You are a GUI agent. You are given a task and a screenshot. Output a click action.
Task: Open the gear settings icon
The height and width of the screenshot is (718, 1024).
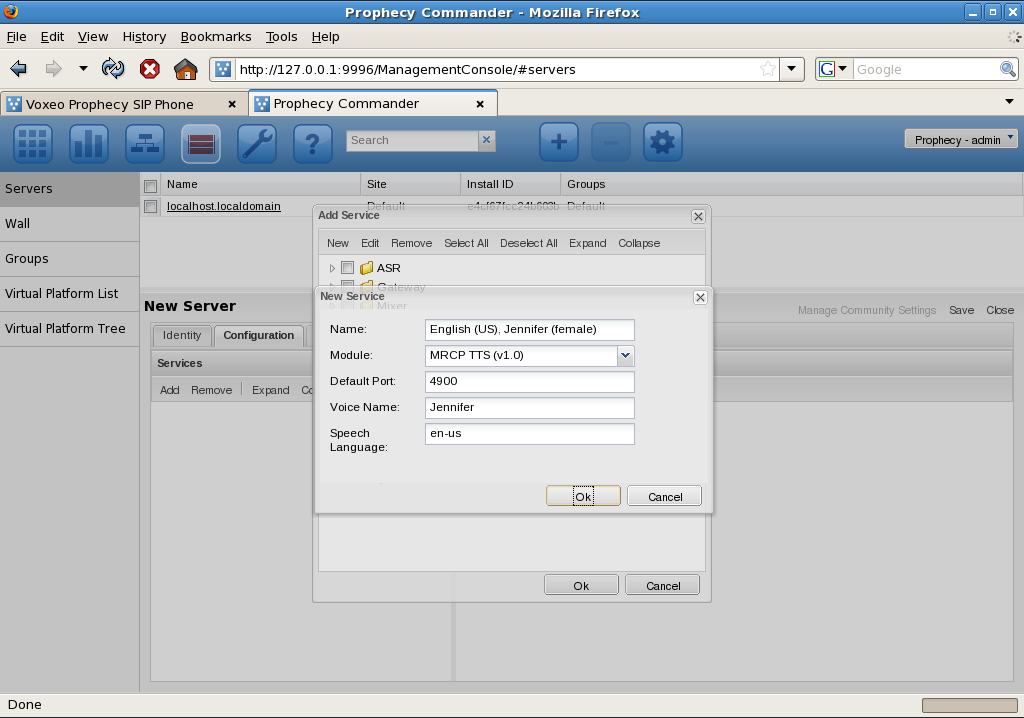tap(663, 142)
